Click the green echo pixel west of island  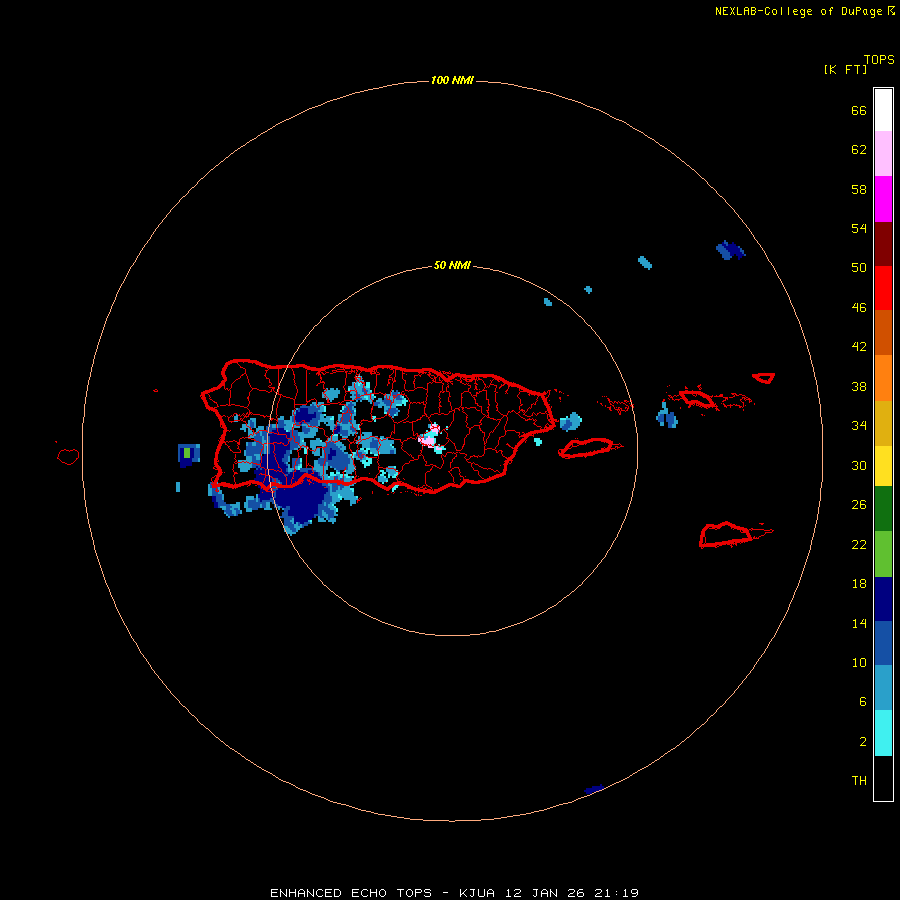point(187,452)
